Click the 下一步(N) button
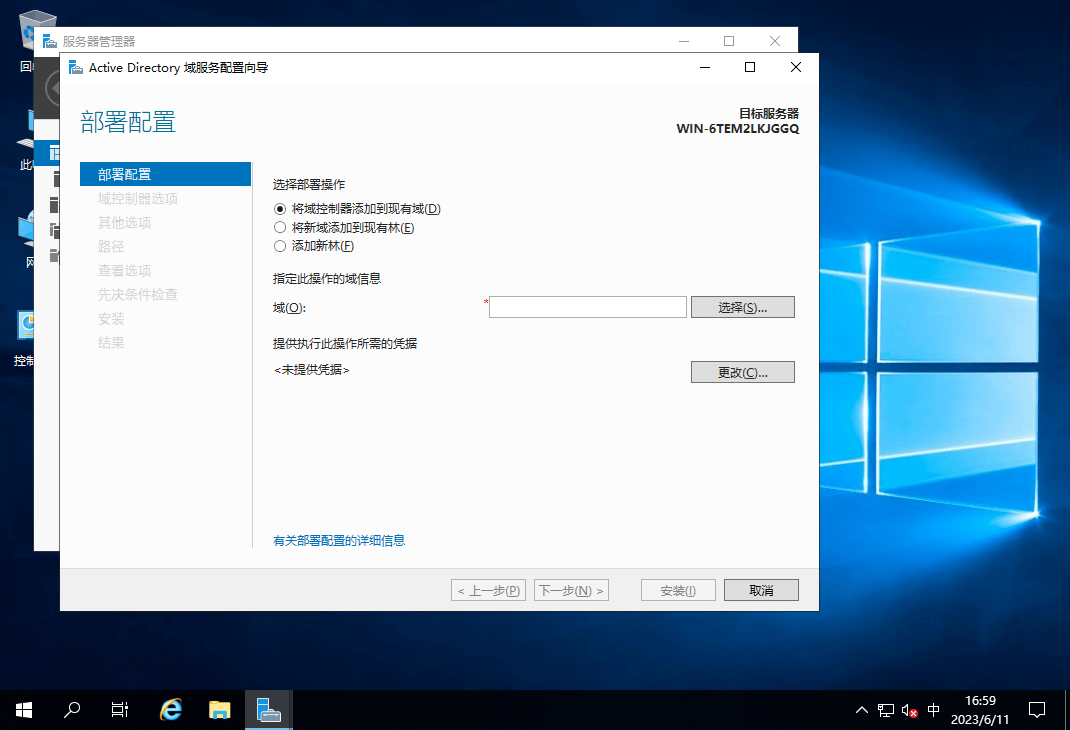This screenshot has width=1070, height=730. click(x=571, y=590)
